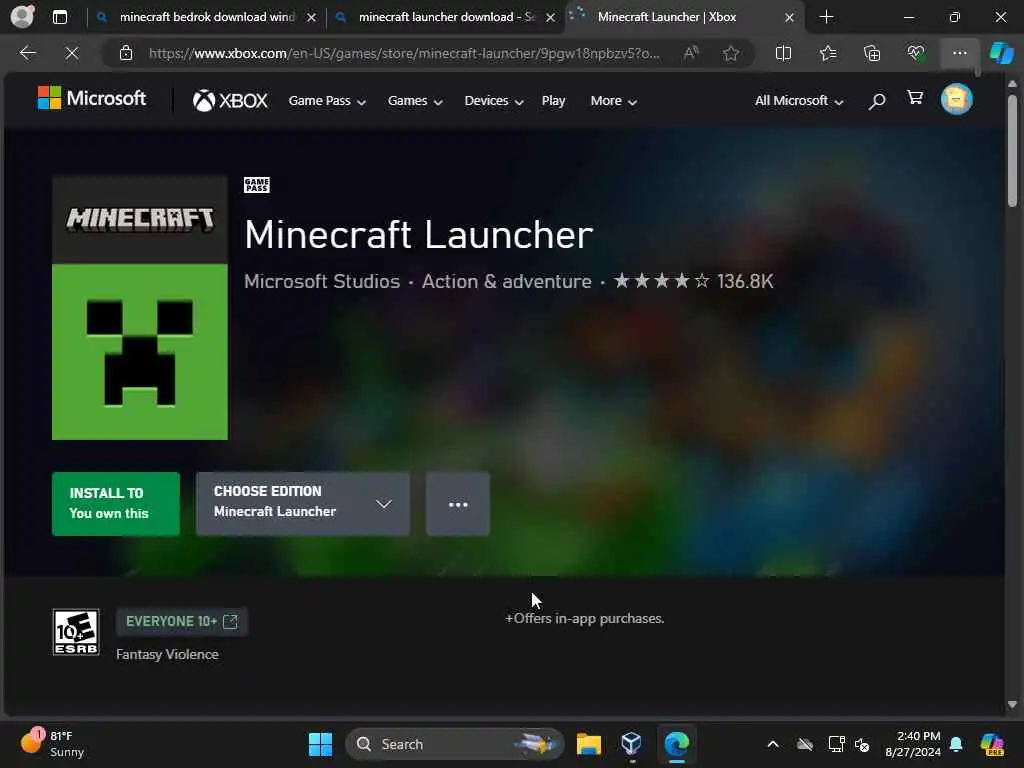Open the ESRB Everyone 10+ rating icon

tap(76, 632)
